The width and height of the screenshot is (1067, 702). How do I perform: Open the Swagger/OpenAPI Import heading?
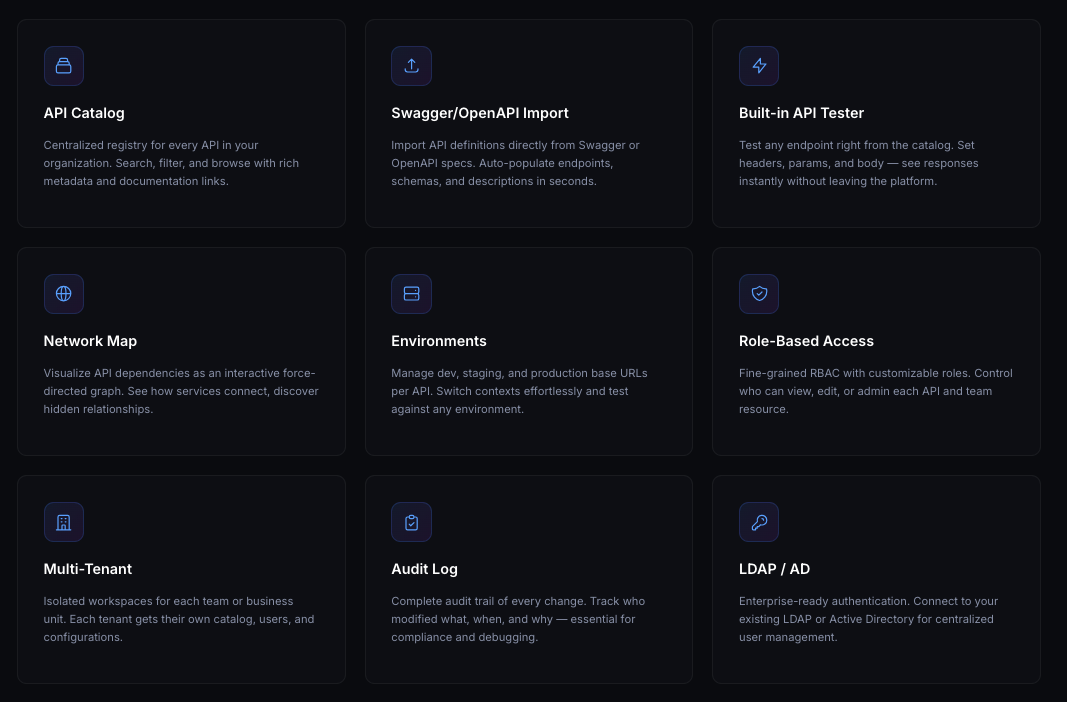[480, 113]
